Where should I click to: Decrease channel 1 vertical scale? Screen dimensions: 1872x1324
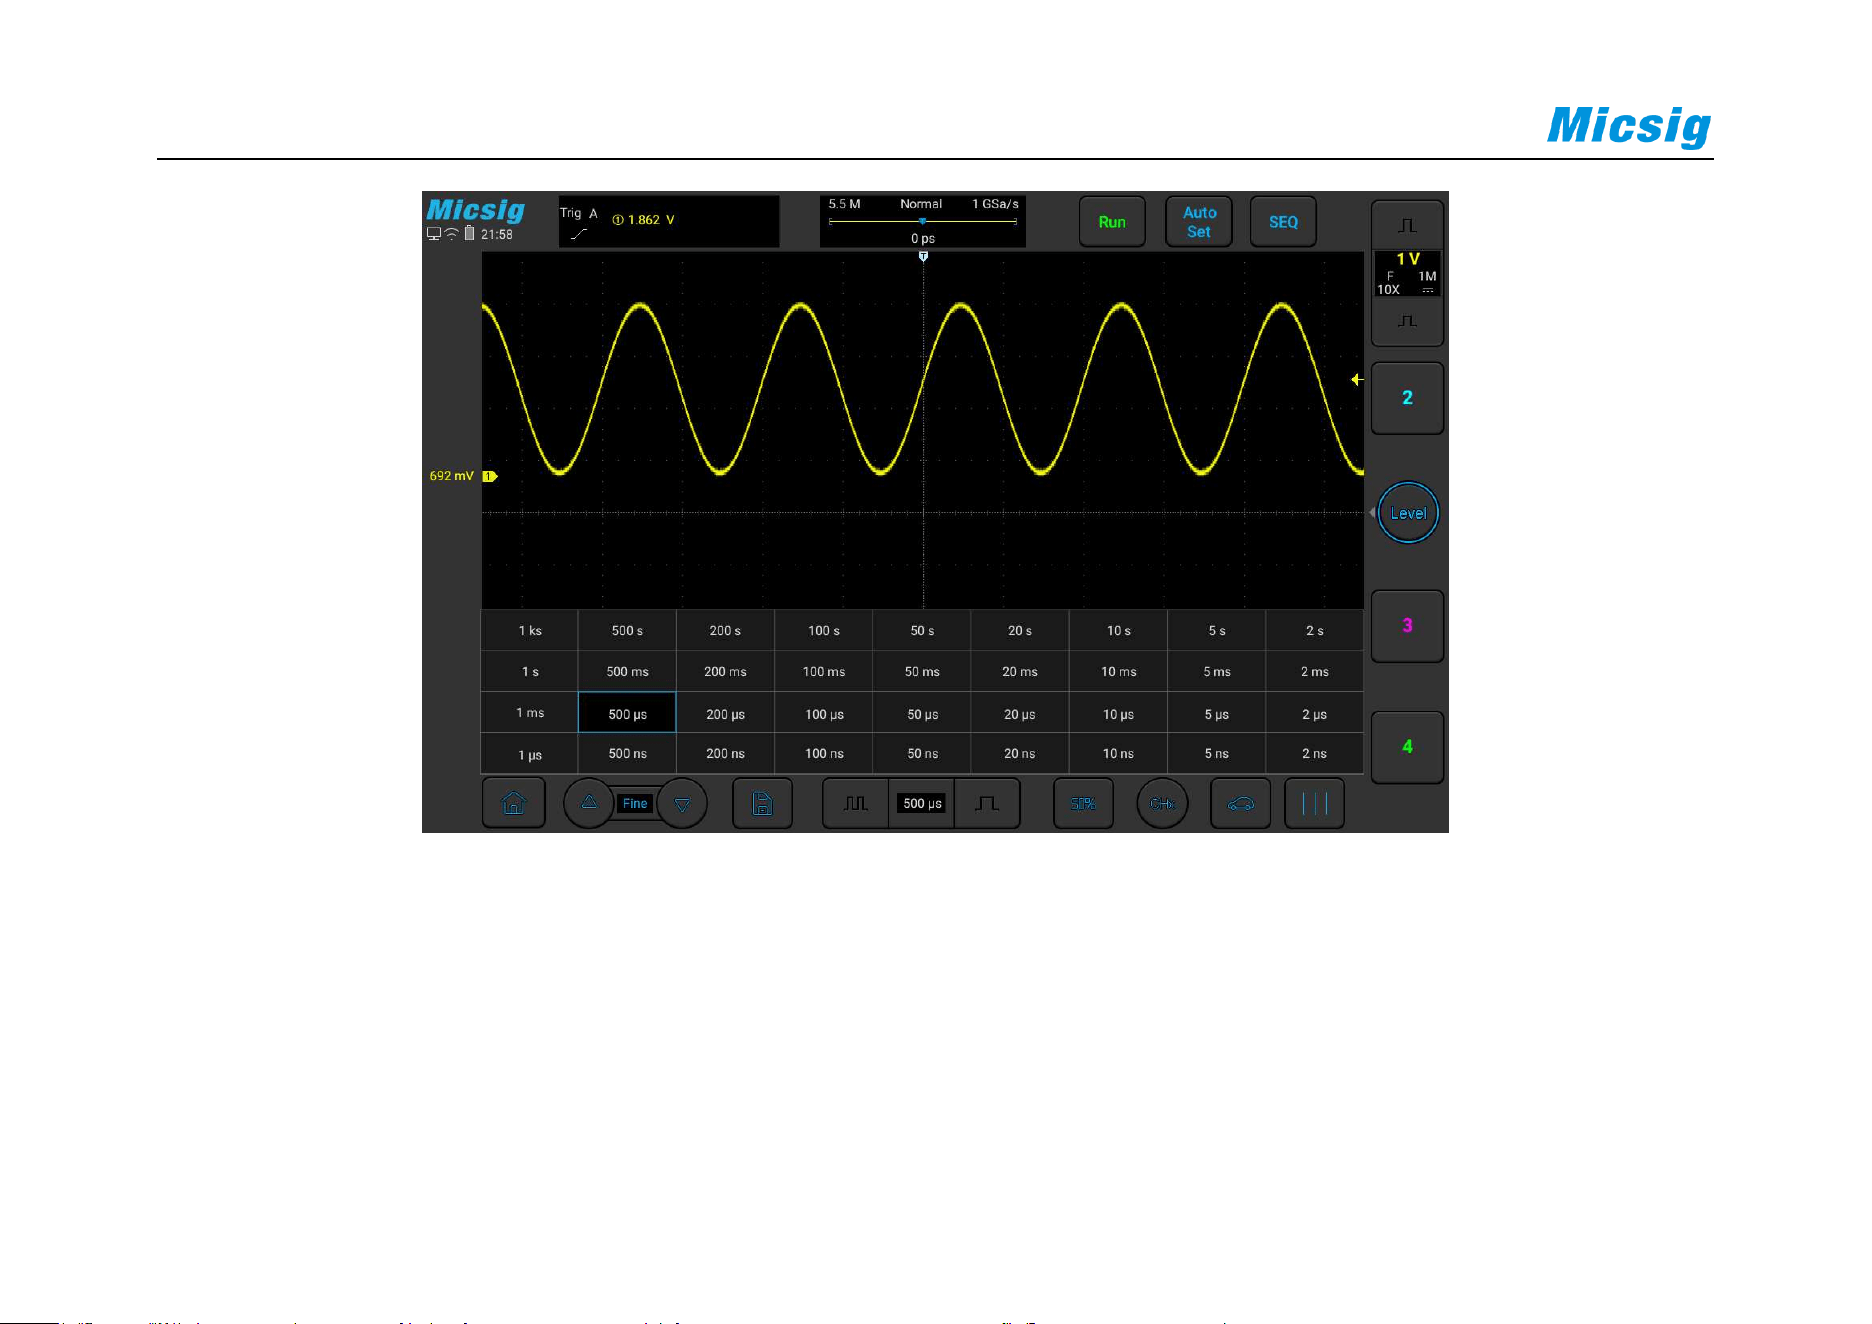[x=1407, y=321]
